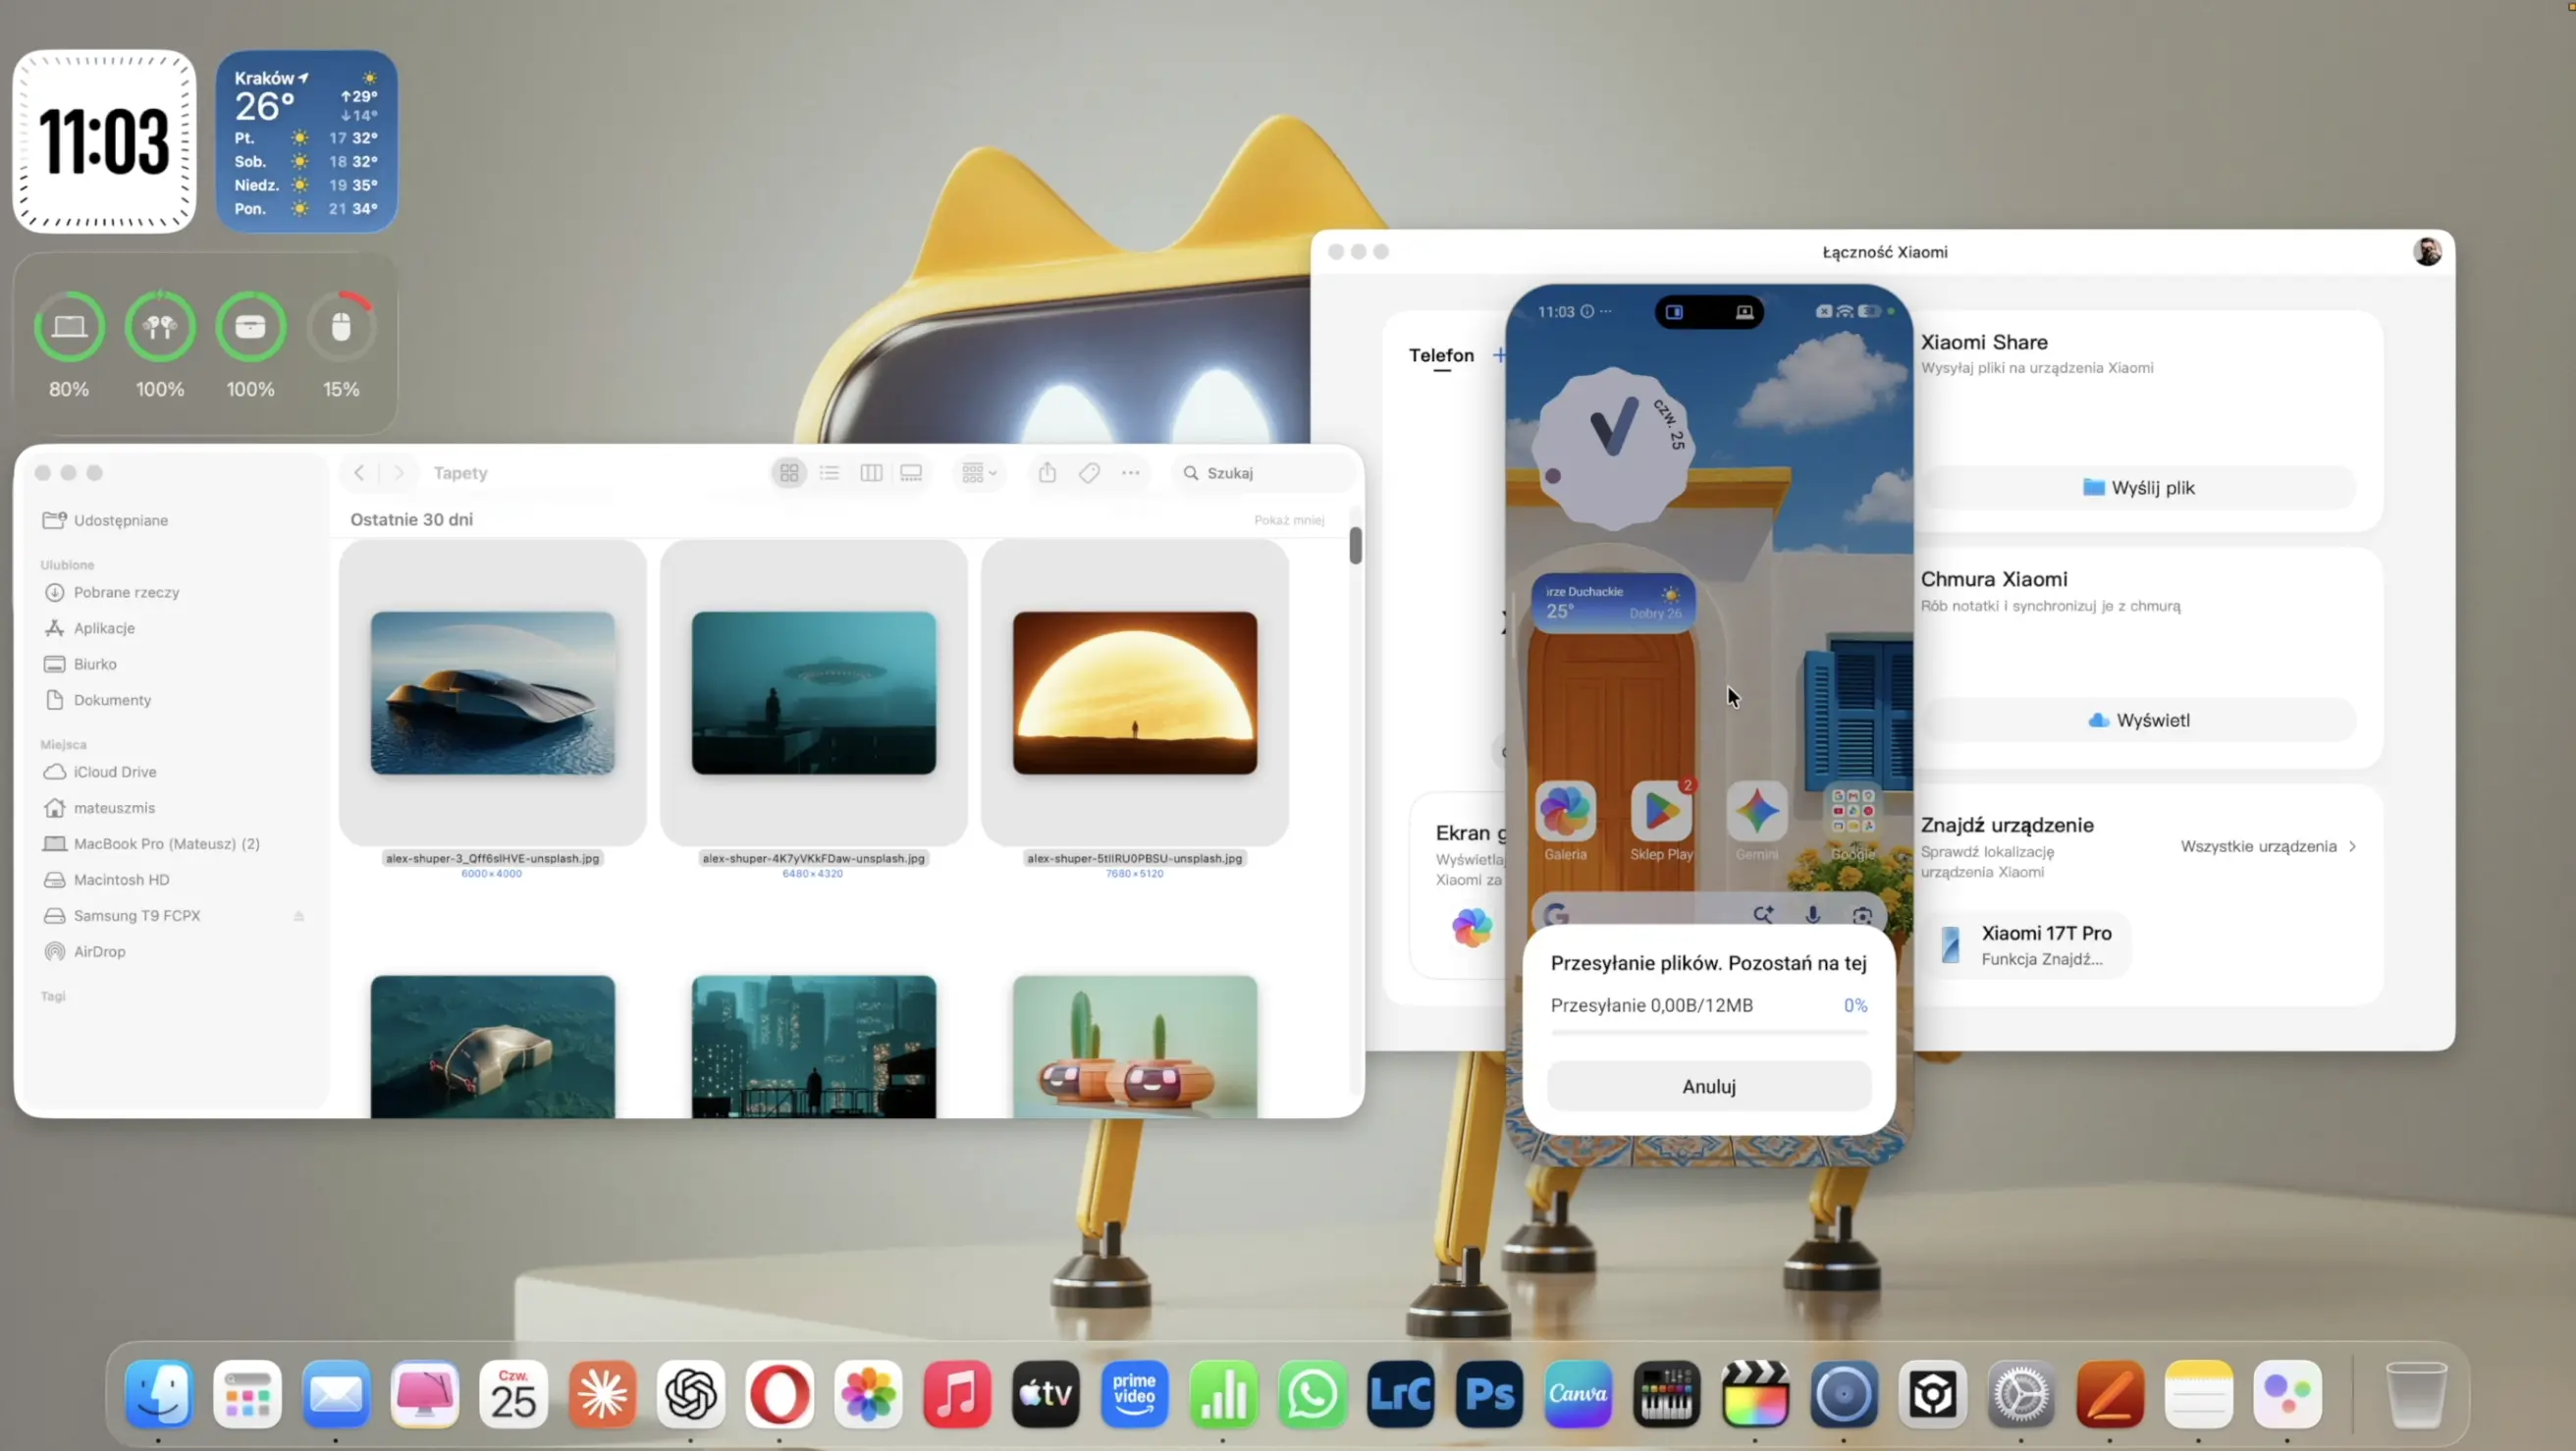Screen dimensions: 2576x1451
Task: Select alex-shuper-3_Qff6sIHVE-unsplash.jpg thumbnail
Action: click(492, 693)
